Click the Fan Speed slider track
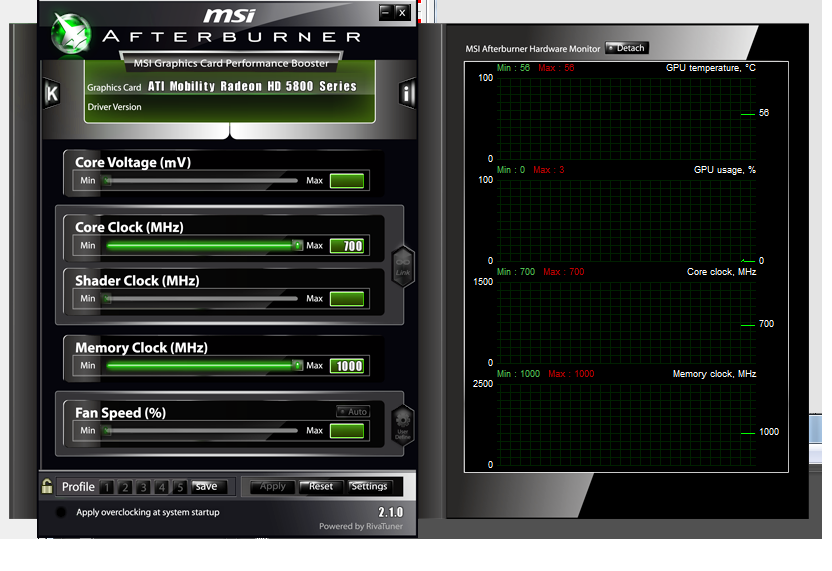This screenshot has height=571, width=832. (201, 430)
